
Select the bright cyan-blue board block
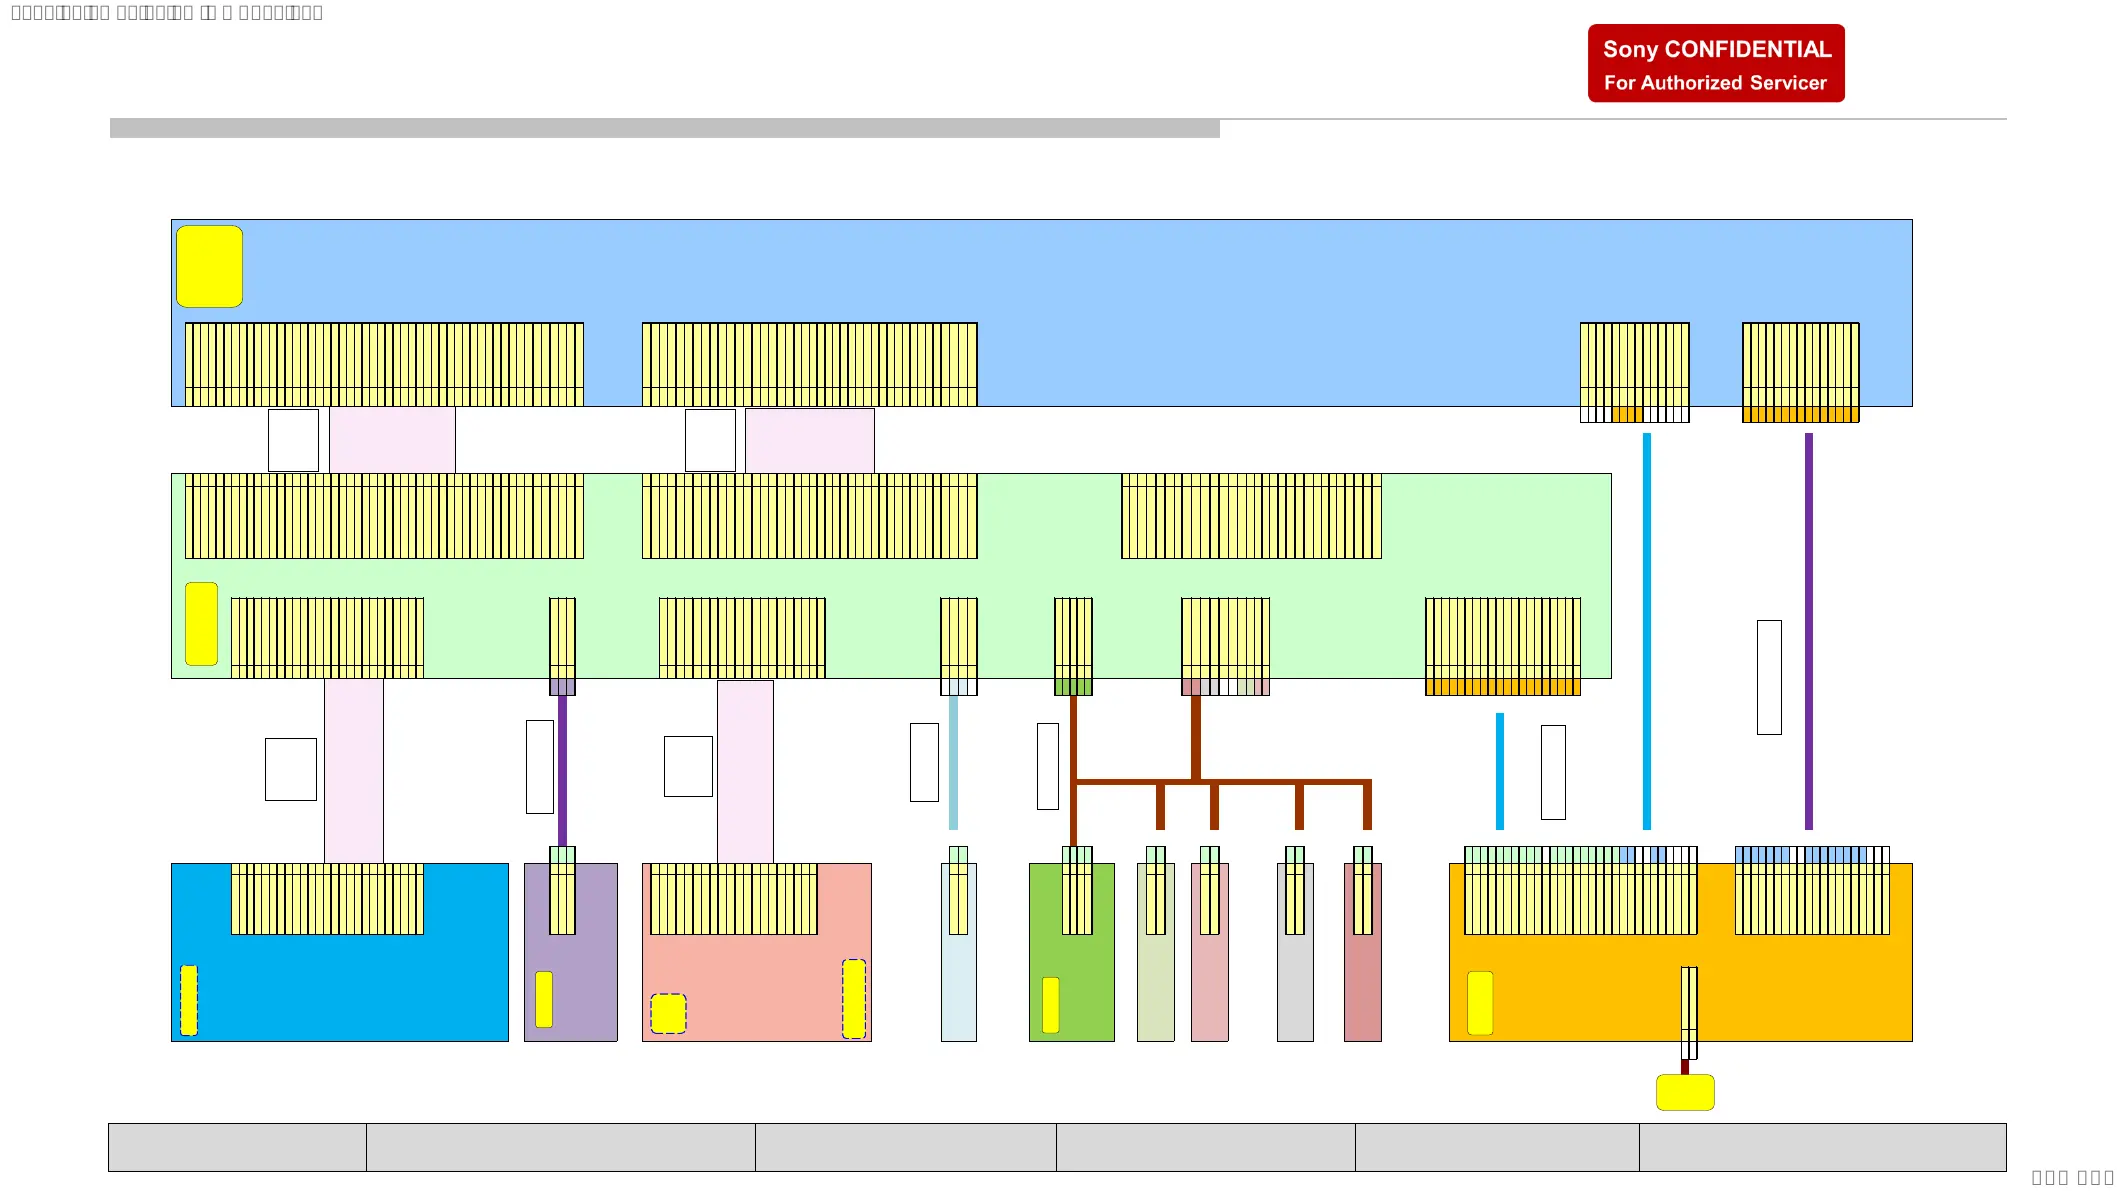[339, 952]
